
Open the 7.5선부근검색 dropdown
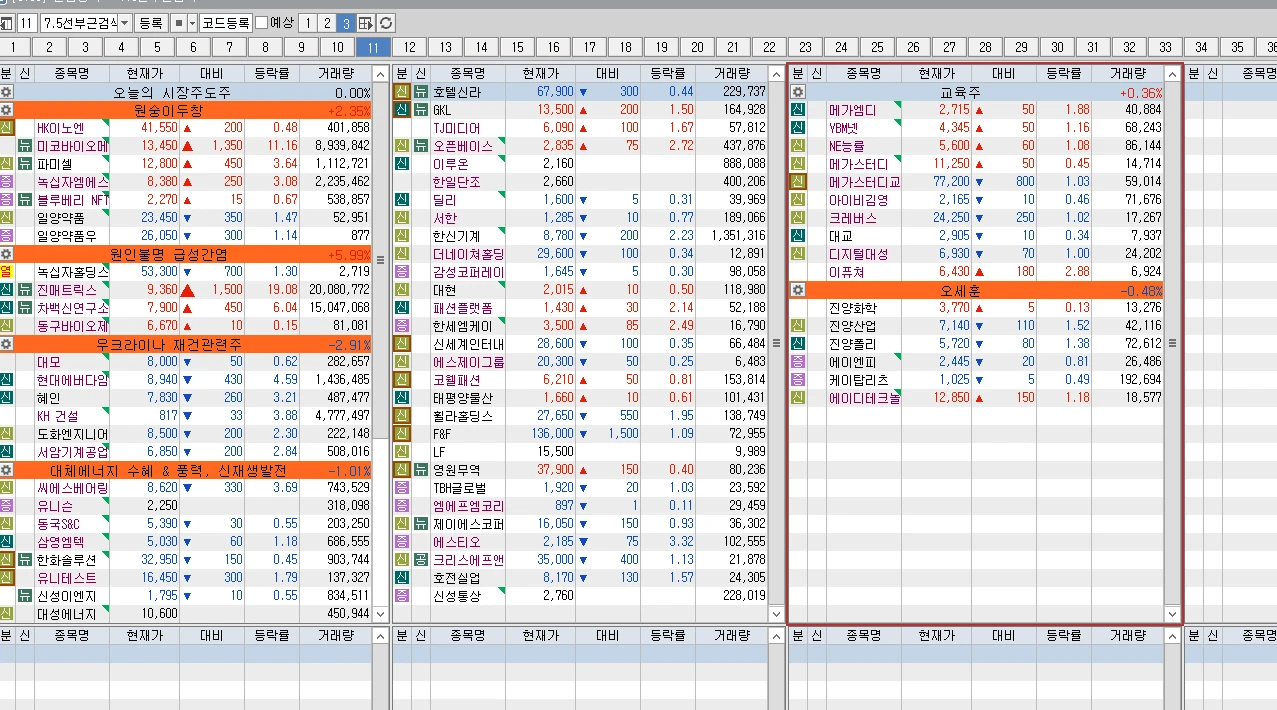coord(125,22)
